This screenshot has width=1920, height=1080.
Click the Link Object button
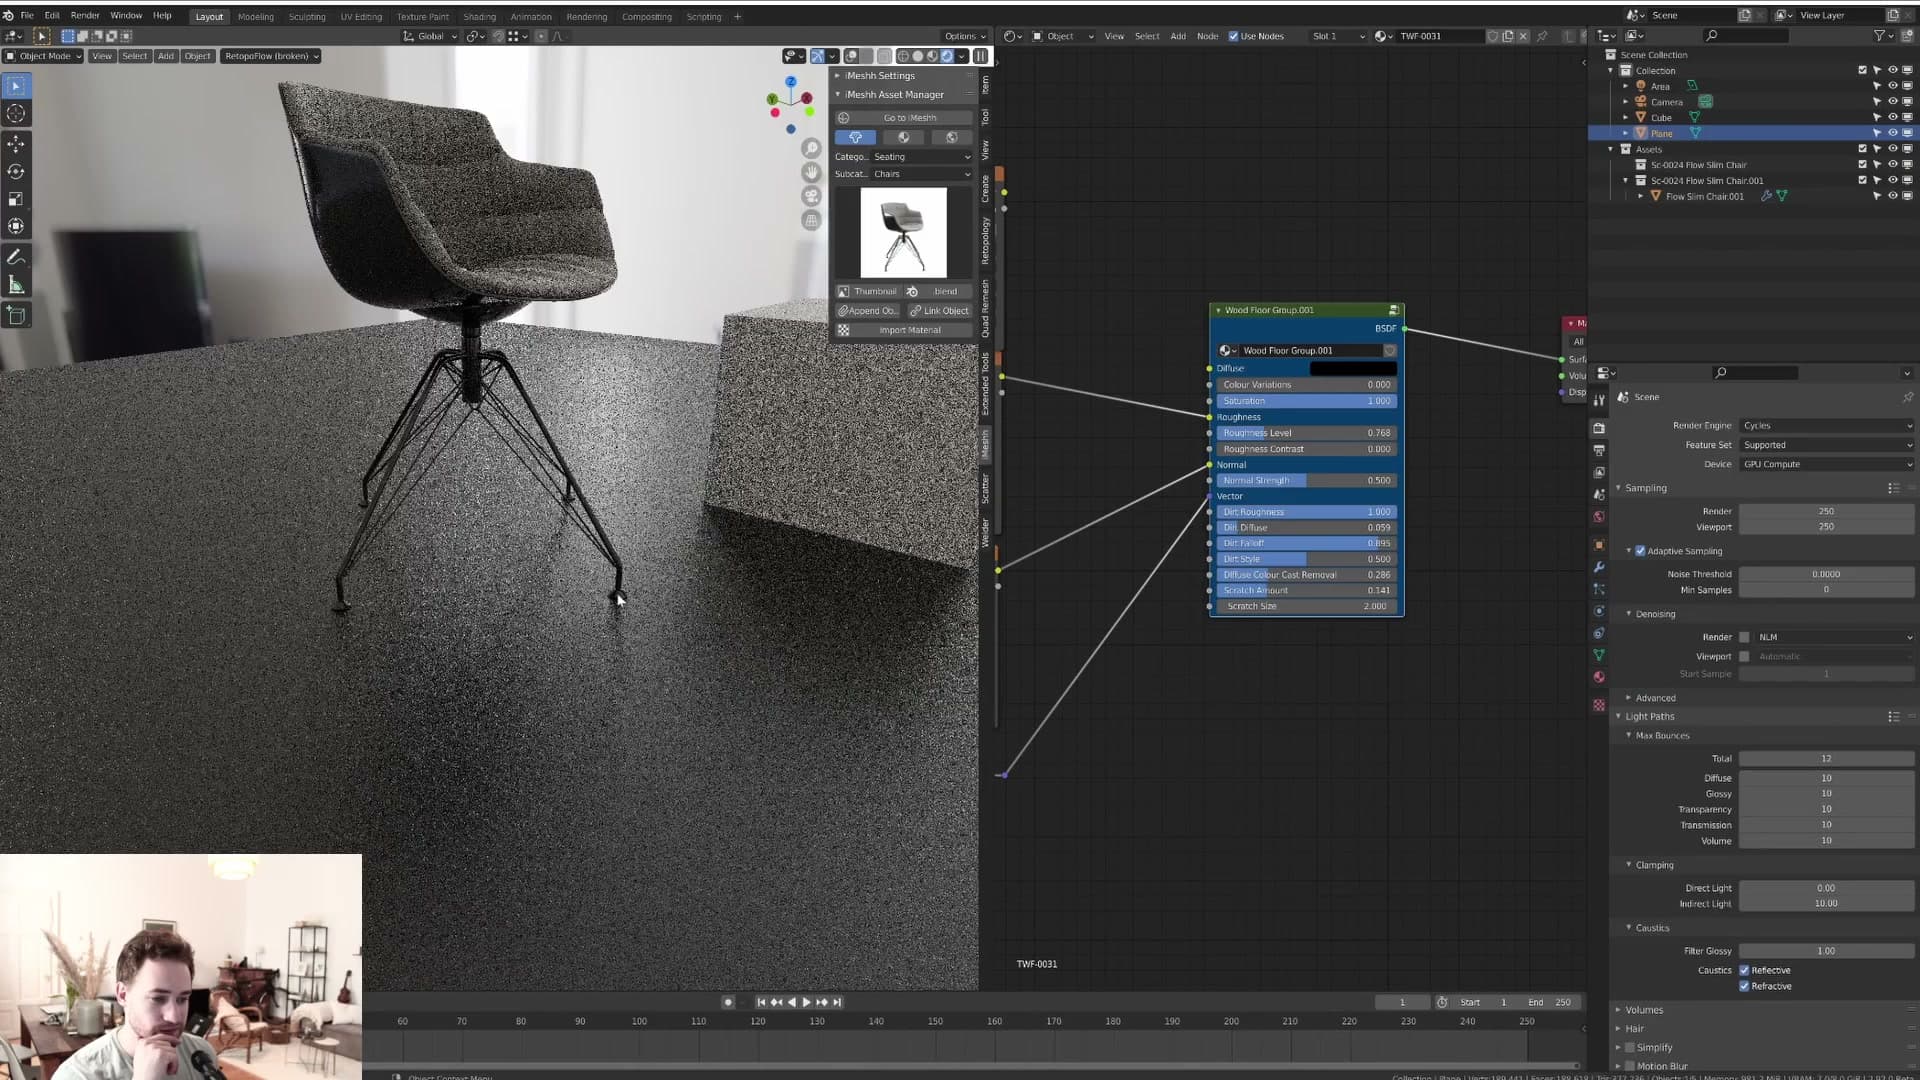[940, 311]
